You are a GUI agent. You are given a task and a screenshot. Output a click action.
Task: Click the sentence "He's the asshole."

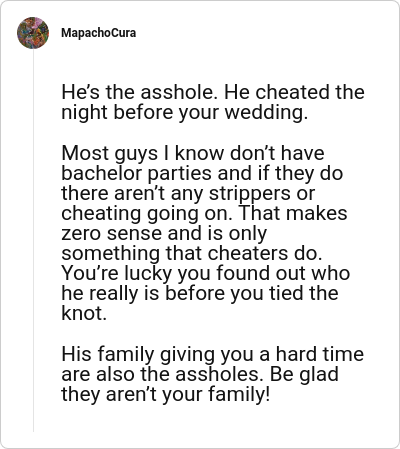pos(139,92)
